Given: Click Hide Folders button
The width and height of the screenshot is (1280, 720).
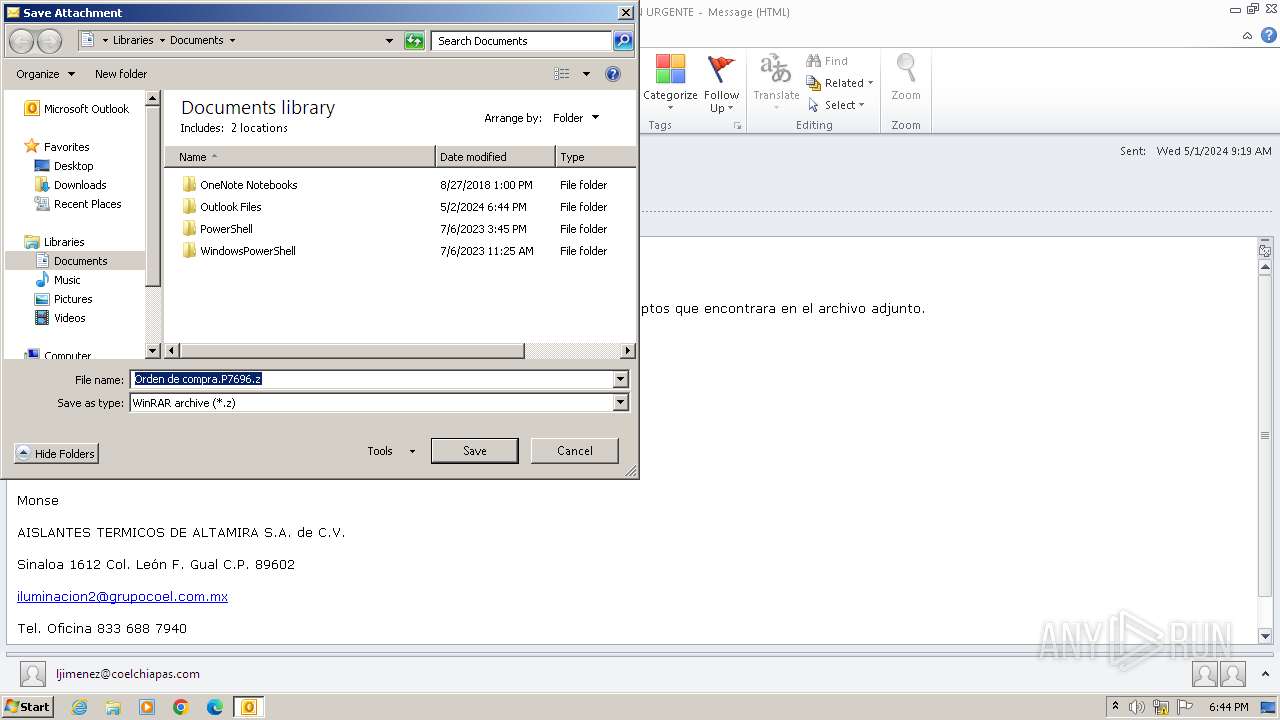Looking at the screenshot, I should [57, 454].
